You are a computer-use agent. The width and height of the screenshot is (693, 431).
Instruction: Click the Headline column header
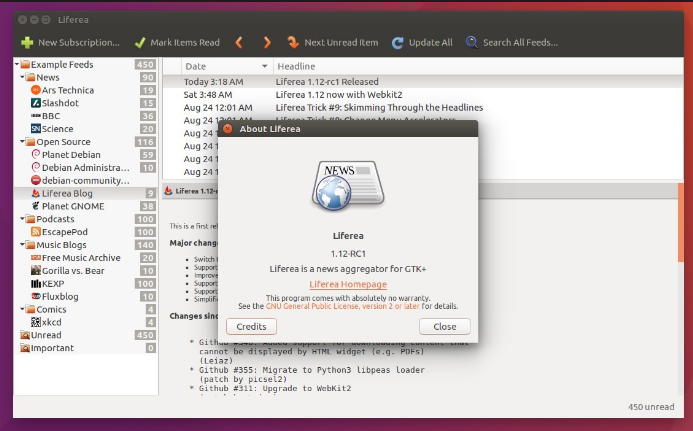[479, 66]
